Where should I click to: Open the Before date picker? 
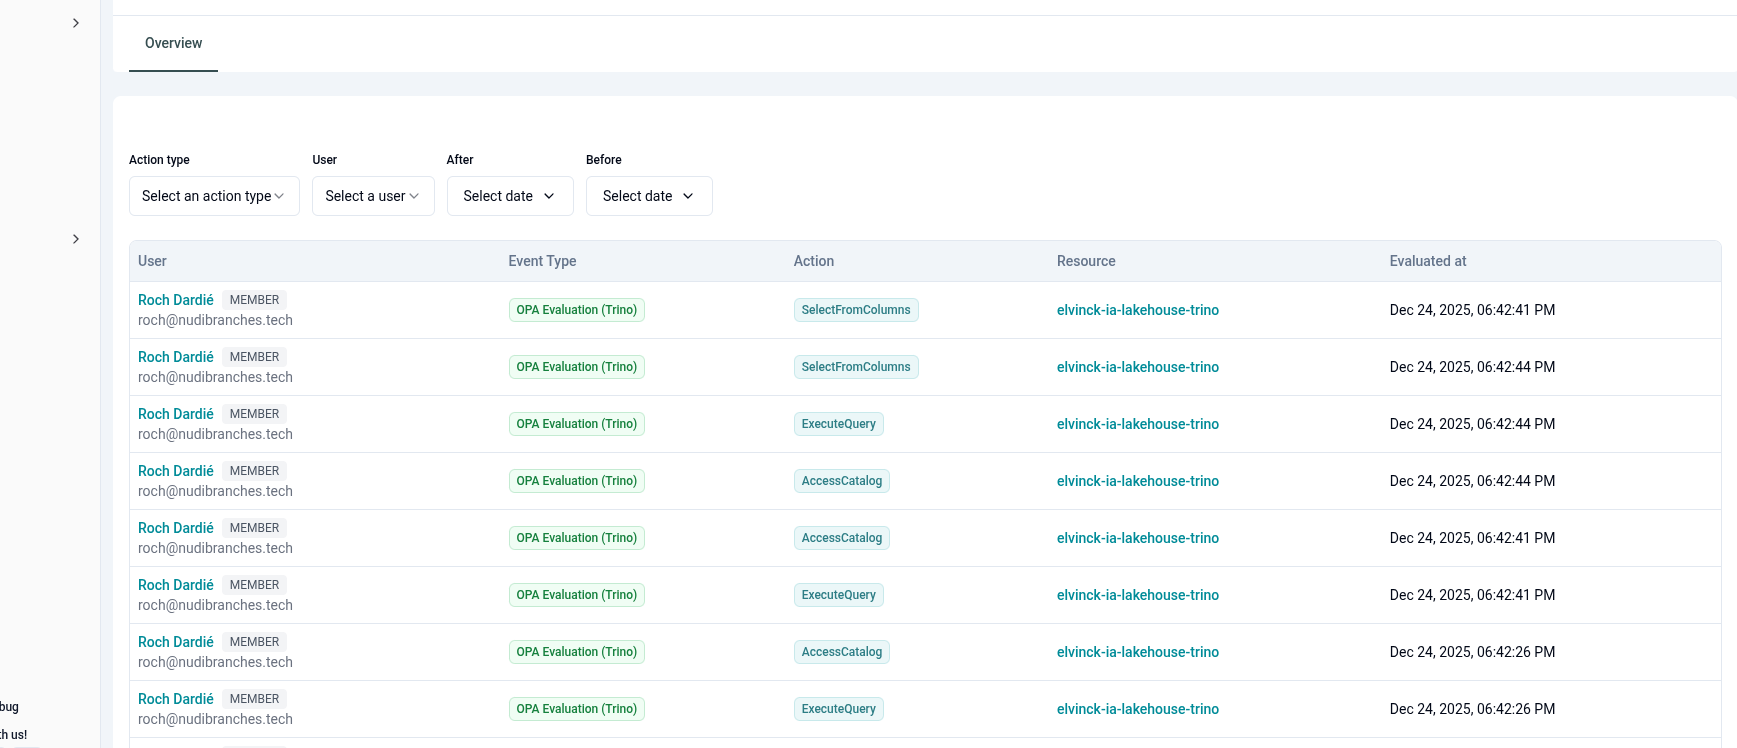pyautogui.click(x=648, y=196)
